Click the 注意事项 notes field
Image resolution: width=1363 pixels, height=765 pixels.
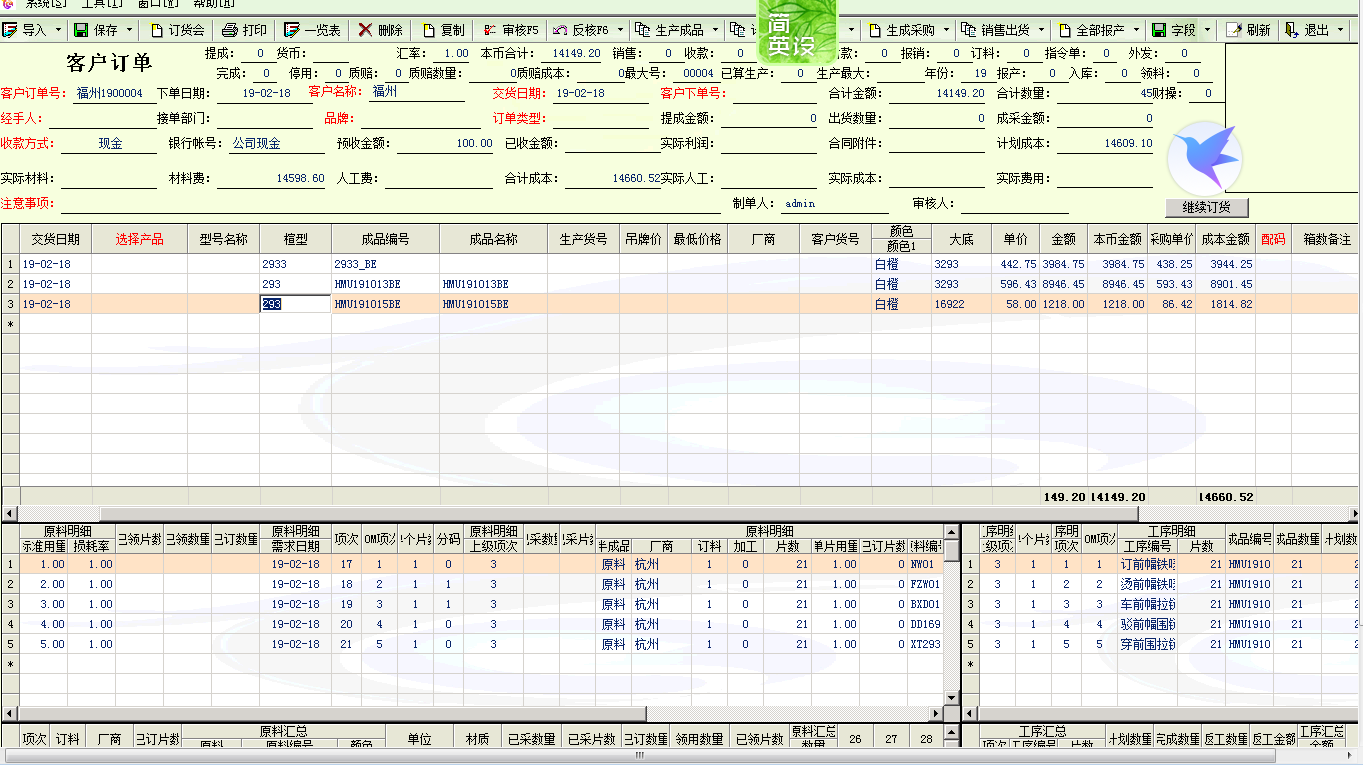(393, 204)
